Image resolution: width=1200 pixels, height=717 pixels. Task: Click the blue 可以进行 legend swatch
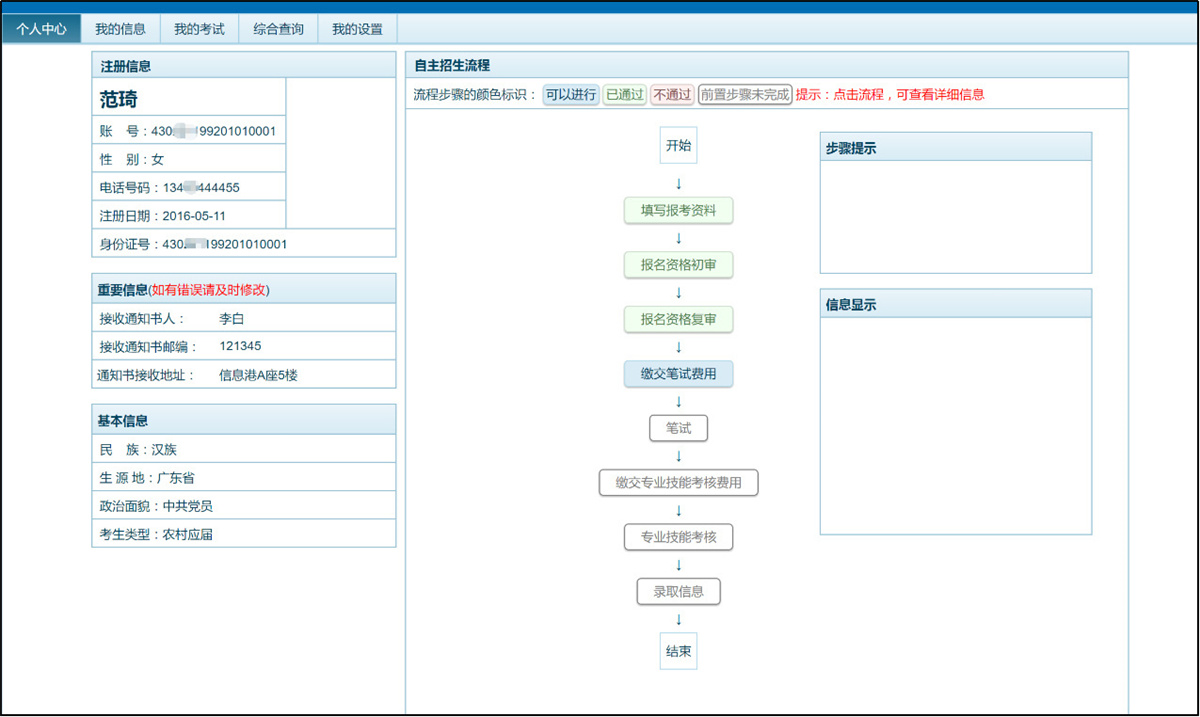click(570, 95)
